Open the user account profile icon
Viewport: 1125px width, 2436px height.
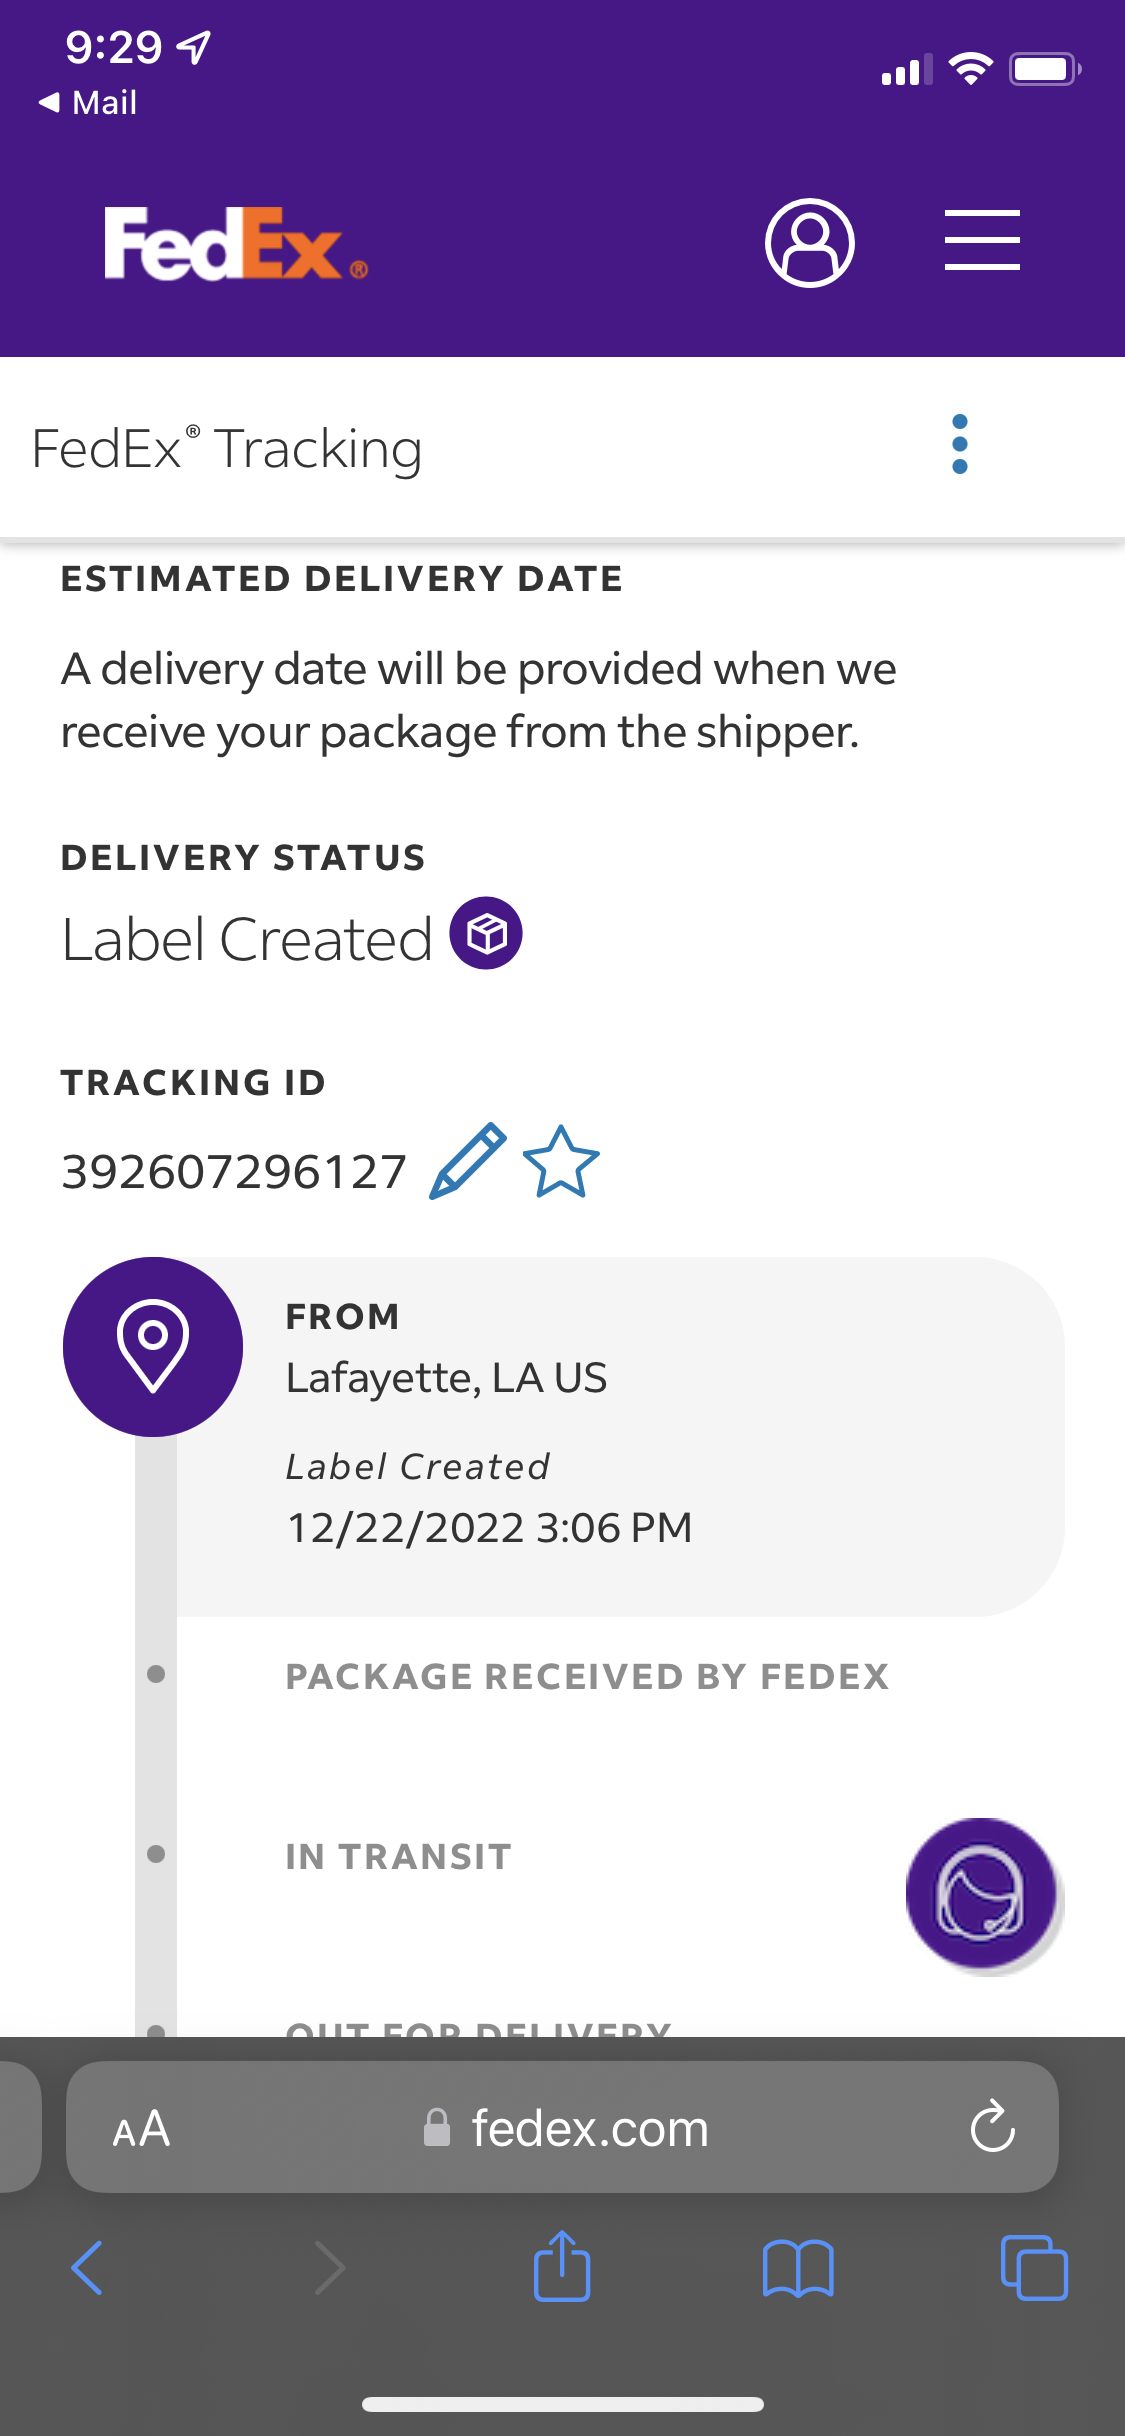(809, 243)
